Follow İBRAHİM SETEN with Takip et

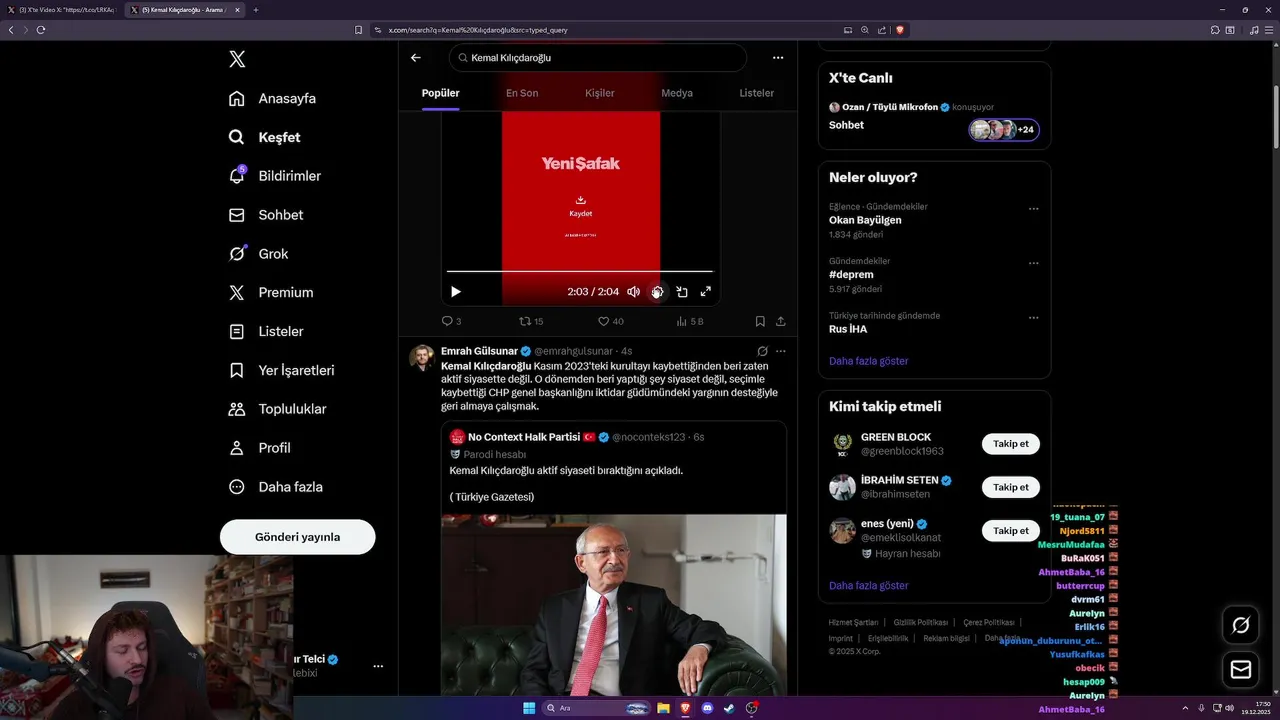pyautogui.click(x=1011, y=487)
